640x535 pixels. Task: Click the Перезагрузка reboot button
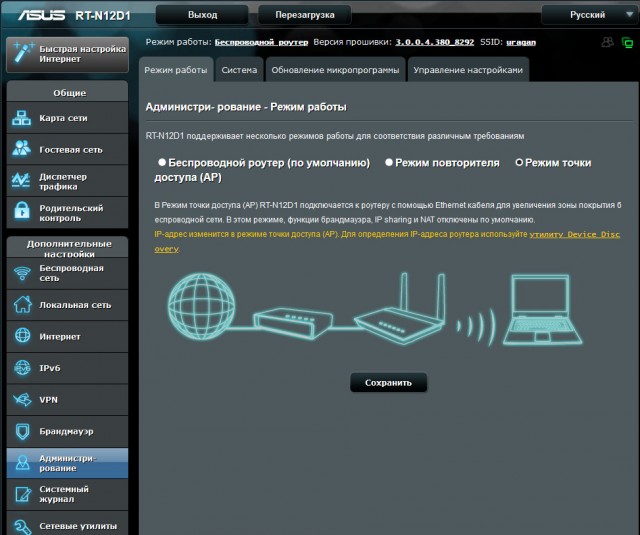point(305,15)
